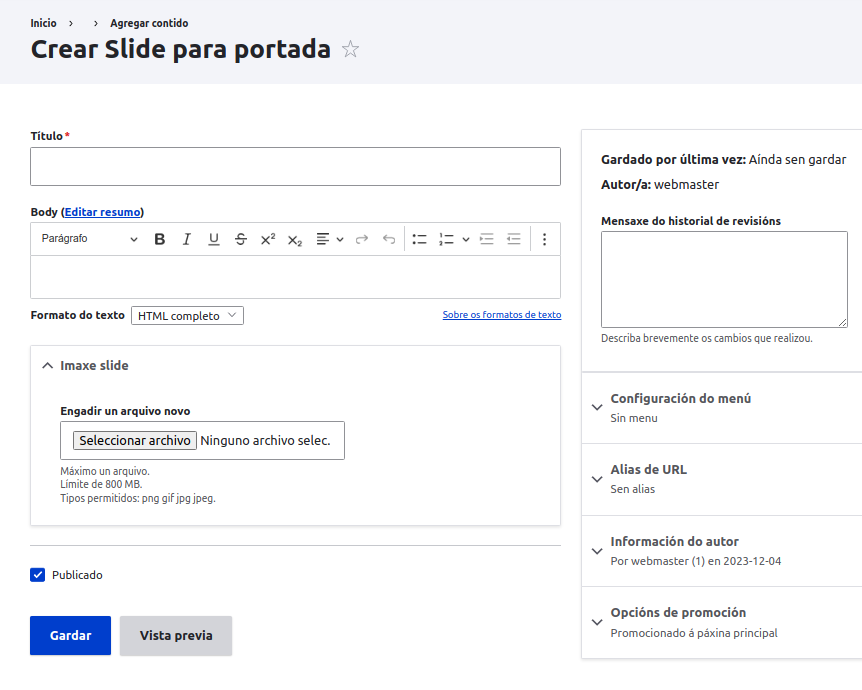Follow the Sobre os formatos de texto link
This screenshot has width=862, height=690.
[x=501, y=315]
